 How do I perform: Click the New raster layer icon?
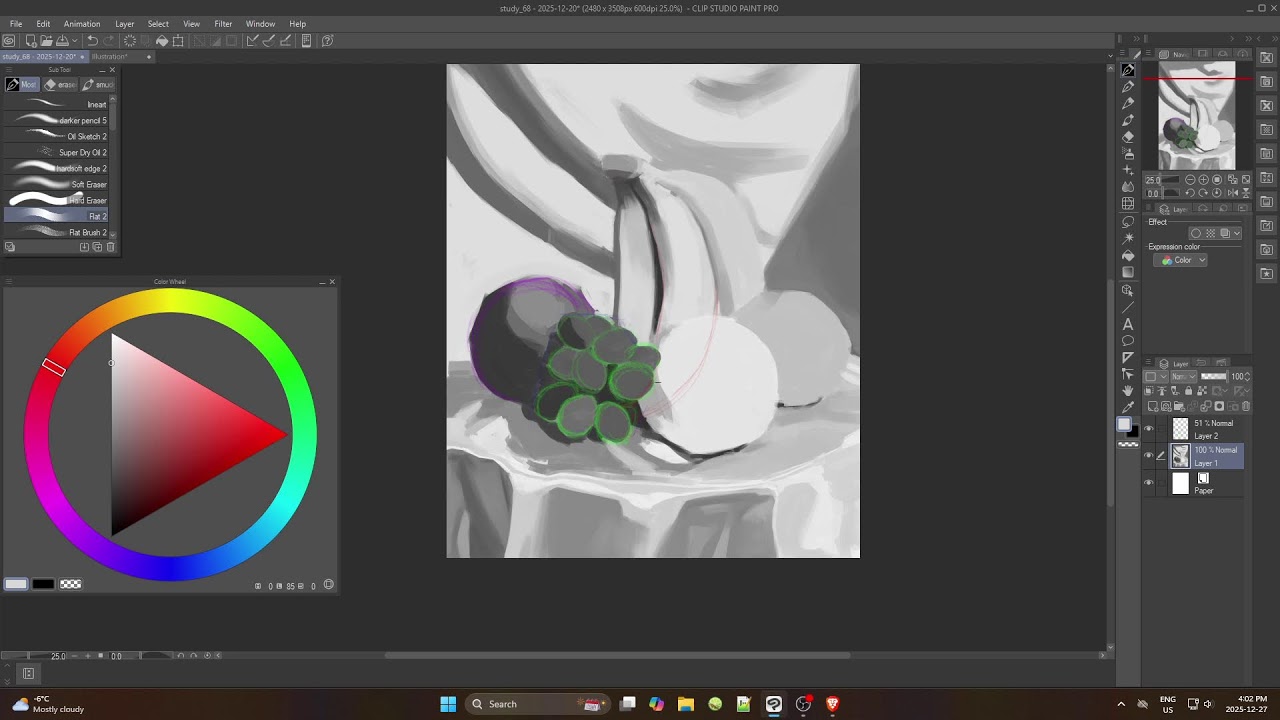[x=1154, y=407]
